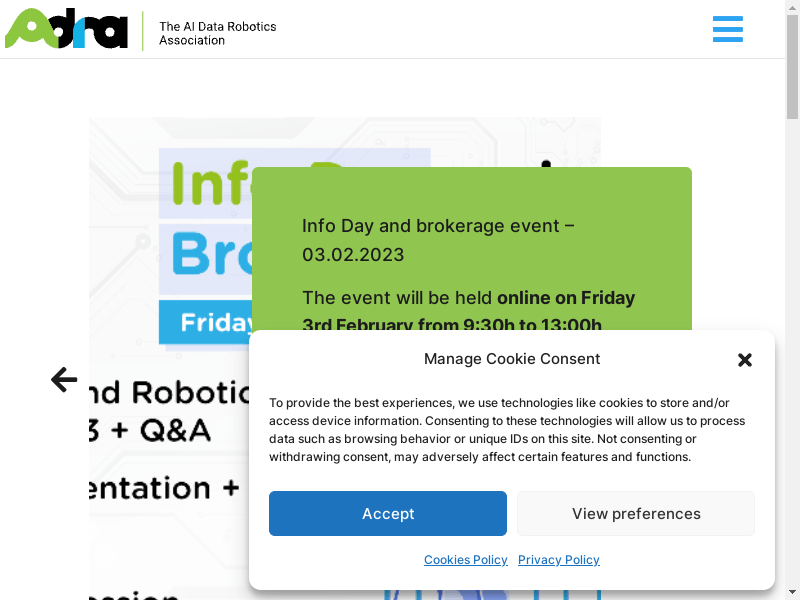This screenshot has width=800, height=600.
Task: Click the scrollbar up arrow
Action: click(x=792, y=6)
